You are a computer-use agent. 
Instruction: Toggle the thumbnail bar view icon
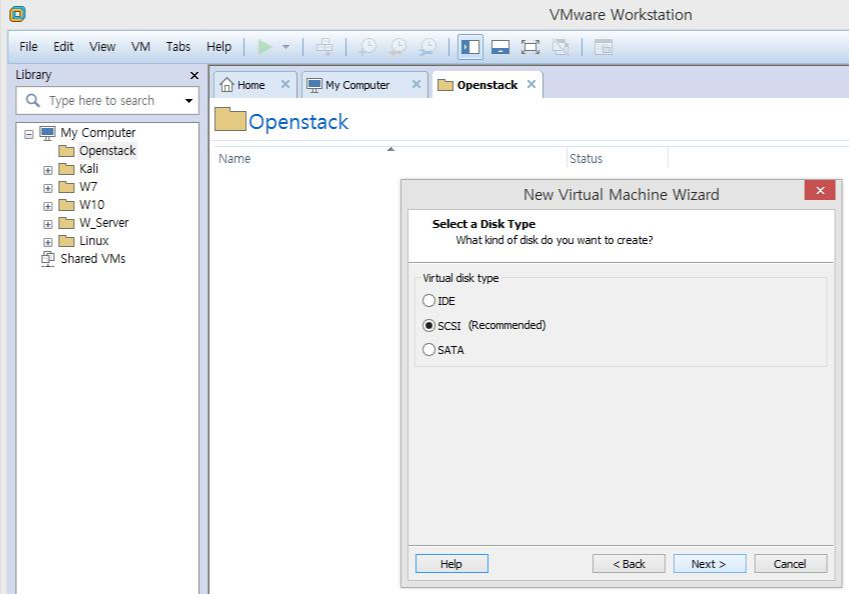point(500,47)
